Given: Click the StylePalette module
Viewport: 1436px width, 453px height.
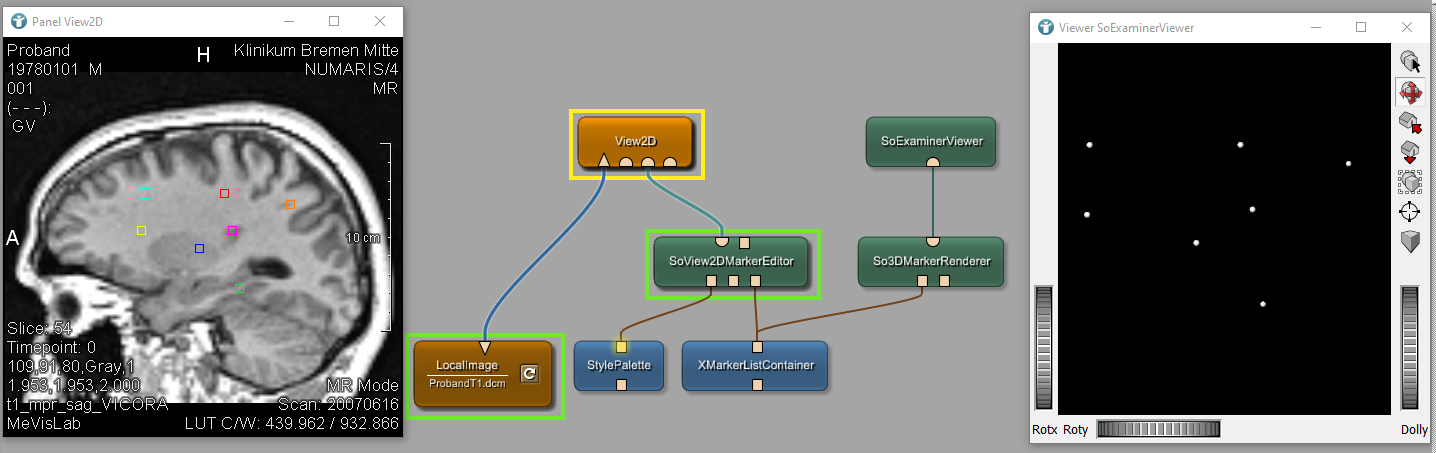Looking at the screenshot, I should pyautogui.click(x=620, y=365).
